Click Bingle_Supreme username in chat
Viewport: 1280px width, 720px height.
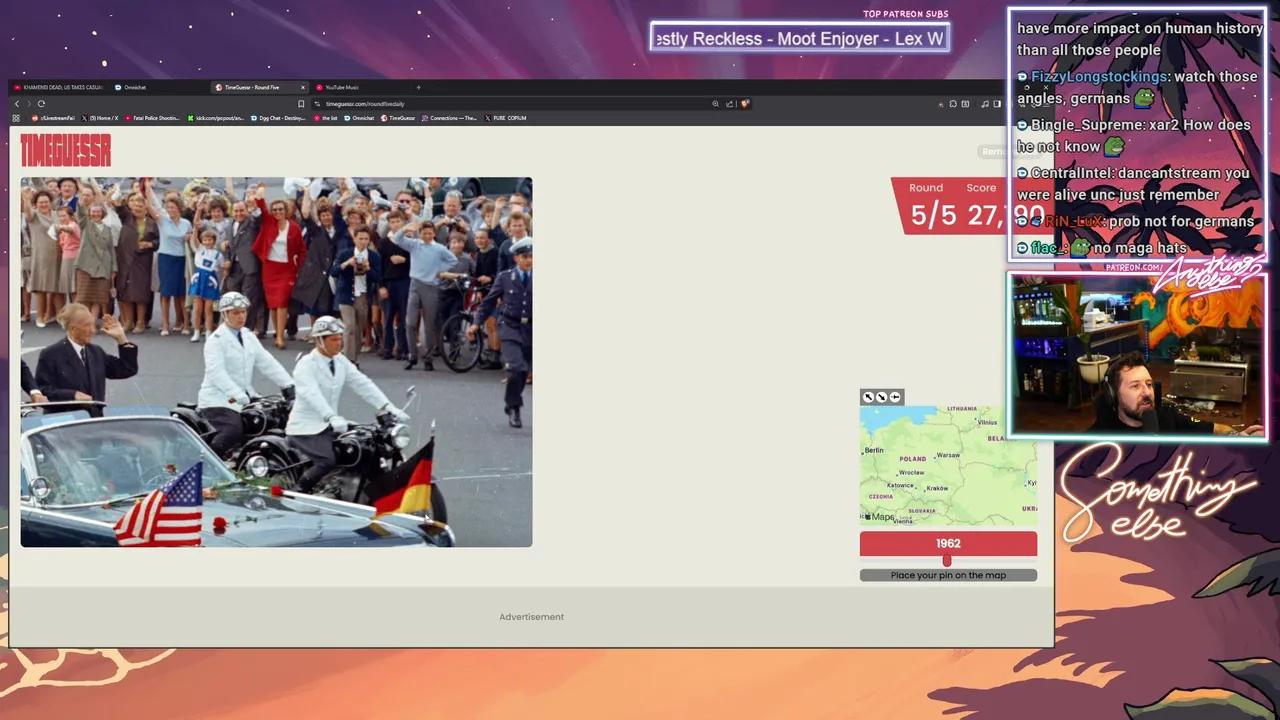[x=1101, y=124]
